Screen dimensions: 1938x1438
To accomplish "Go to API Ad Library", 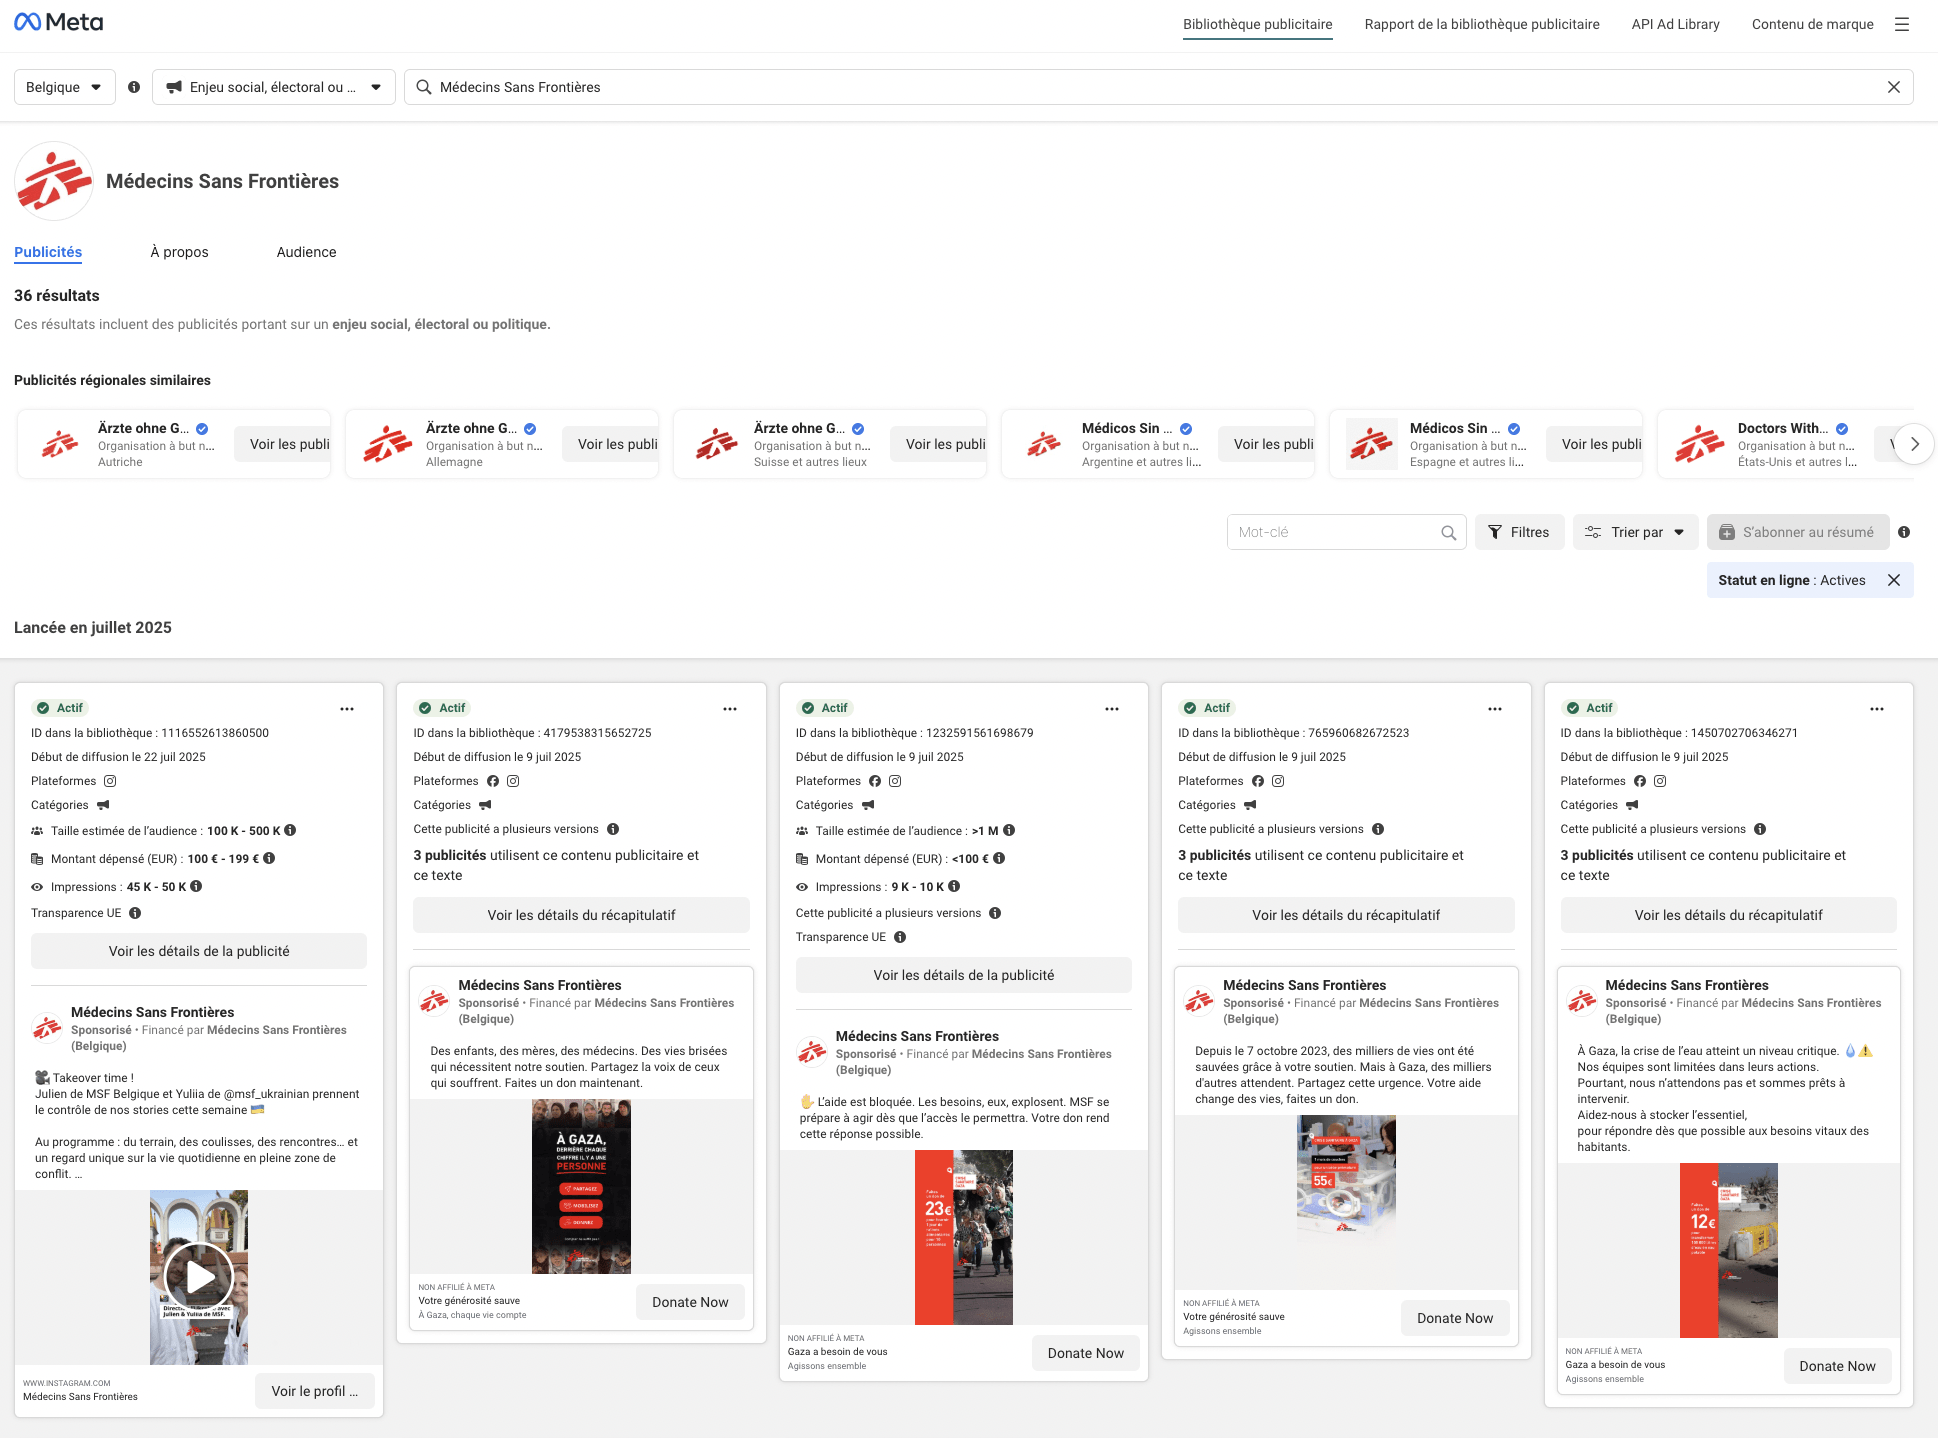I will (x=1676, y=24).
